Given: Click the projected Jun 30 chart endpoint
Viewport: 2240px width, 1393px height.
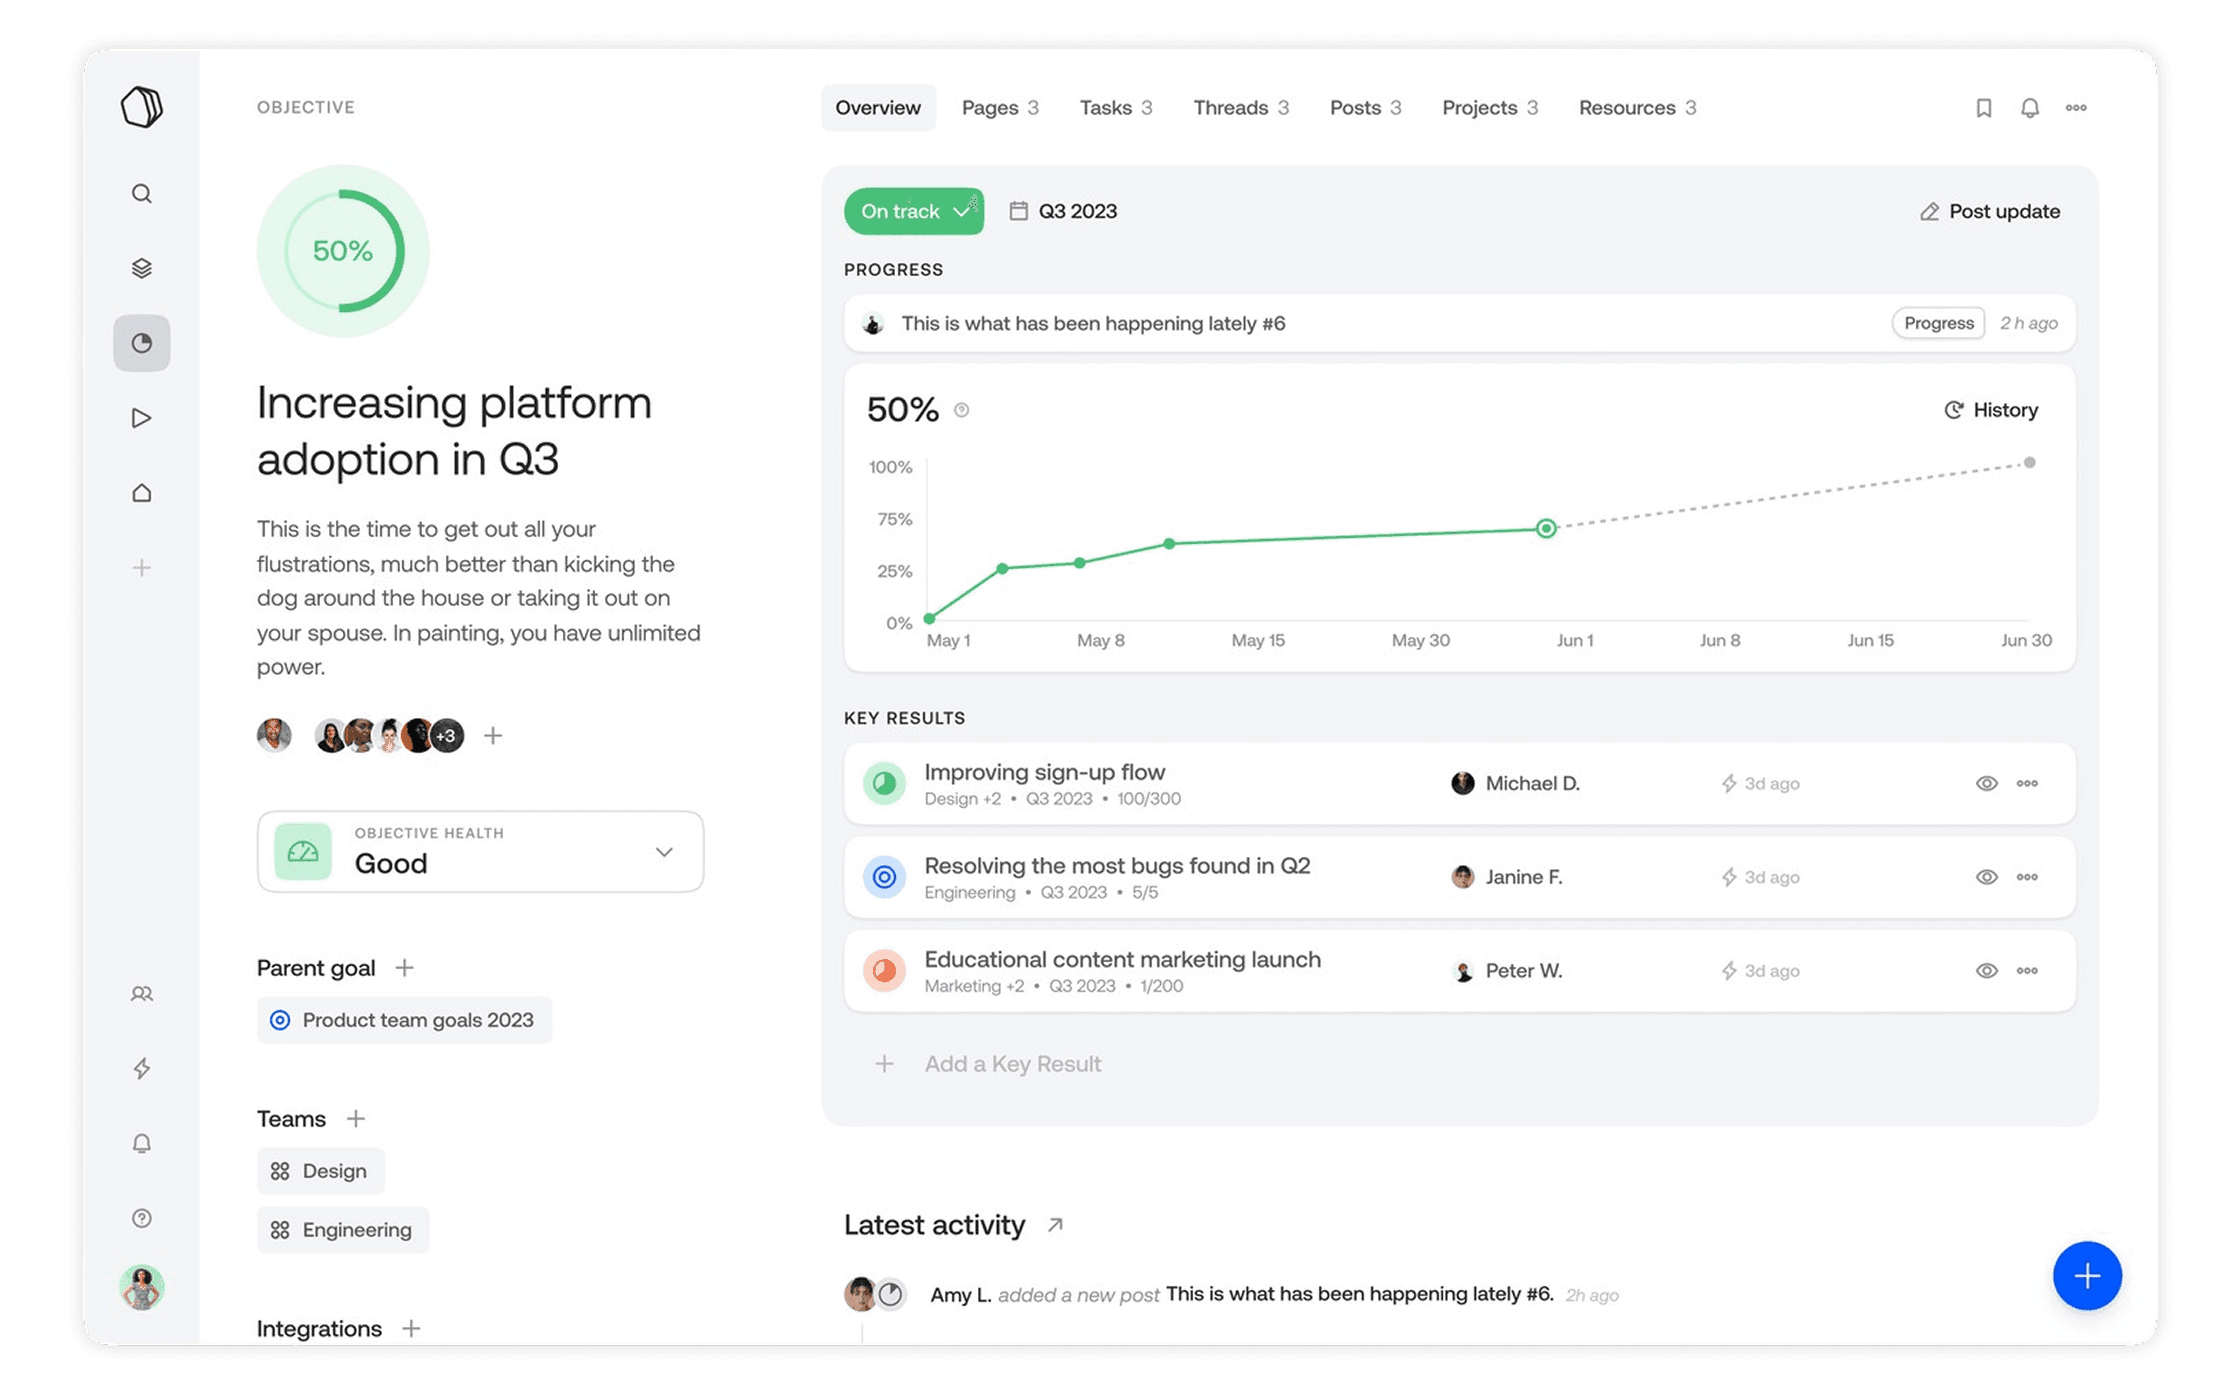Looking at the screenshot, I should (x=2029, y=463).
